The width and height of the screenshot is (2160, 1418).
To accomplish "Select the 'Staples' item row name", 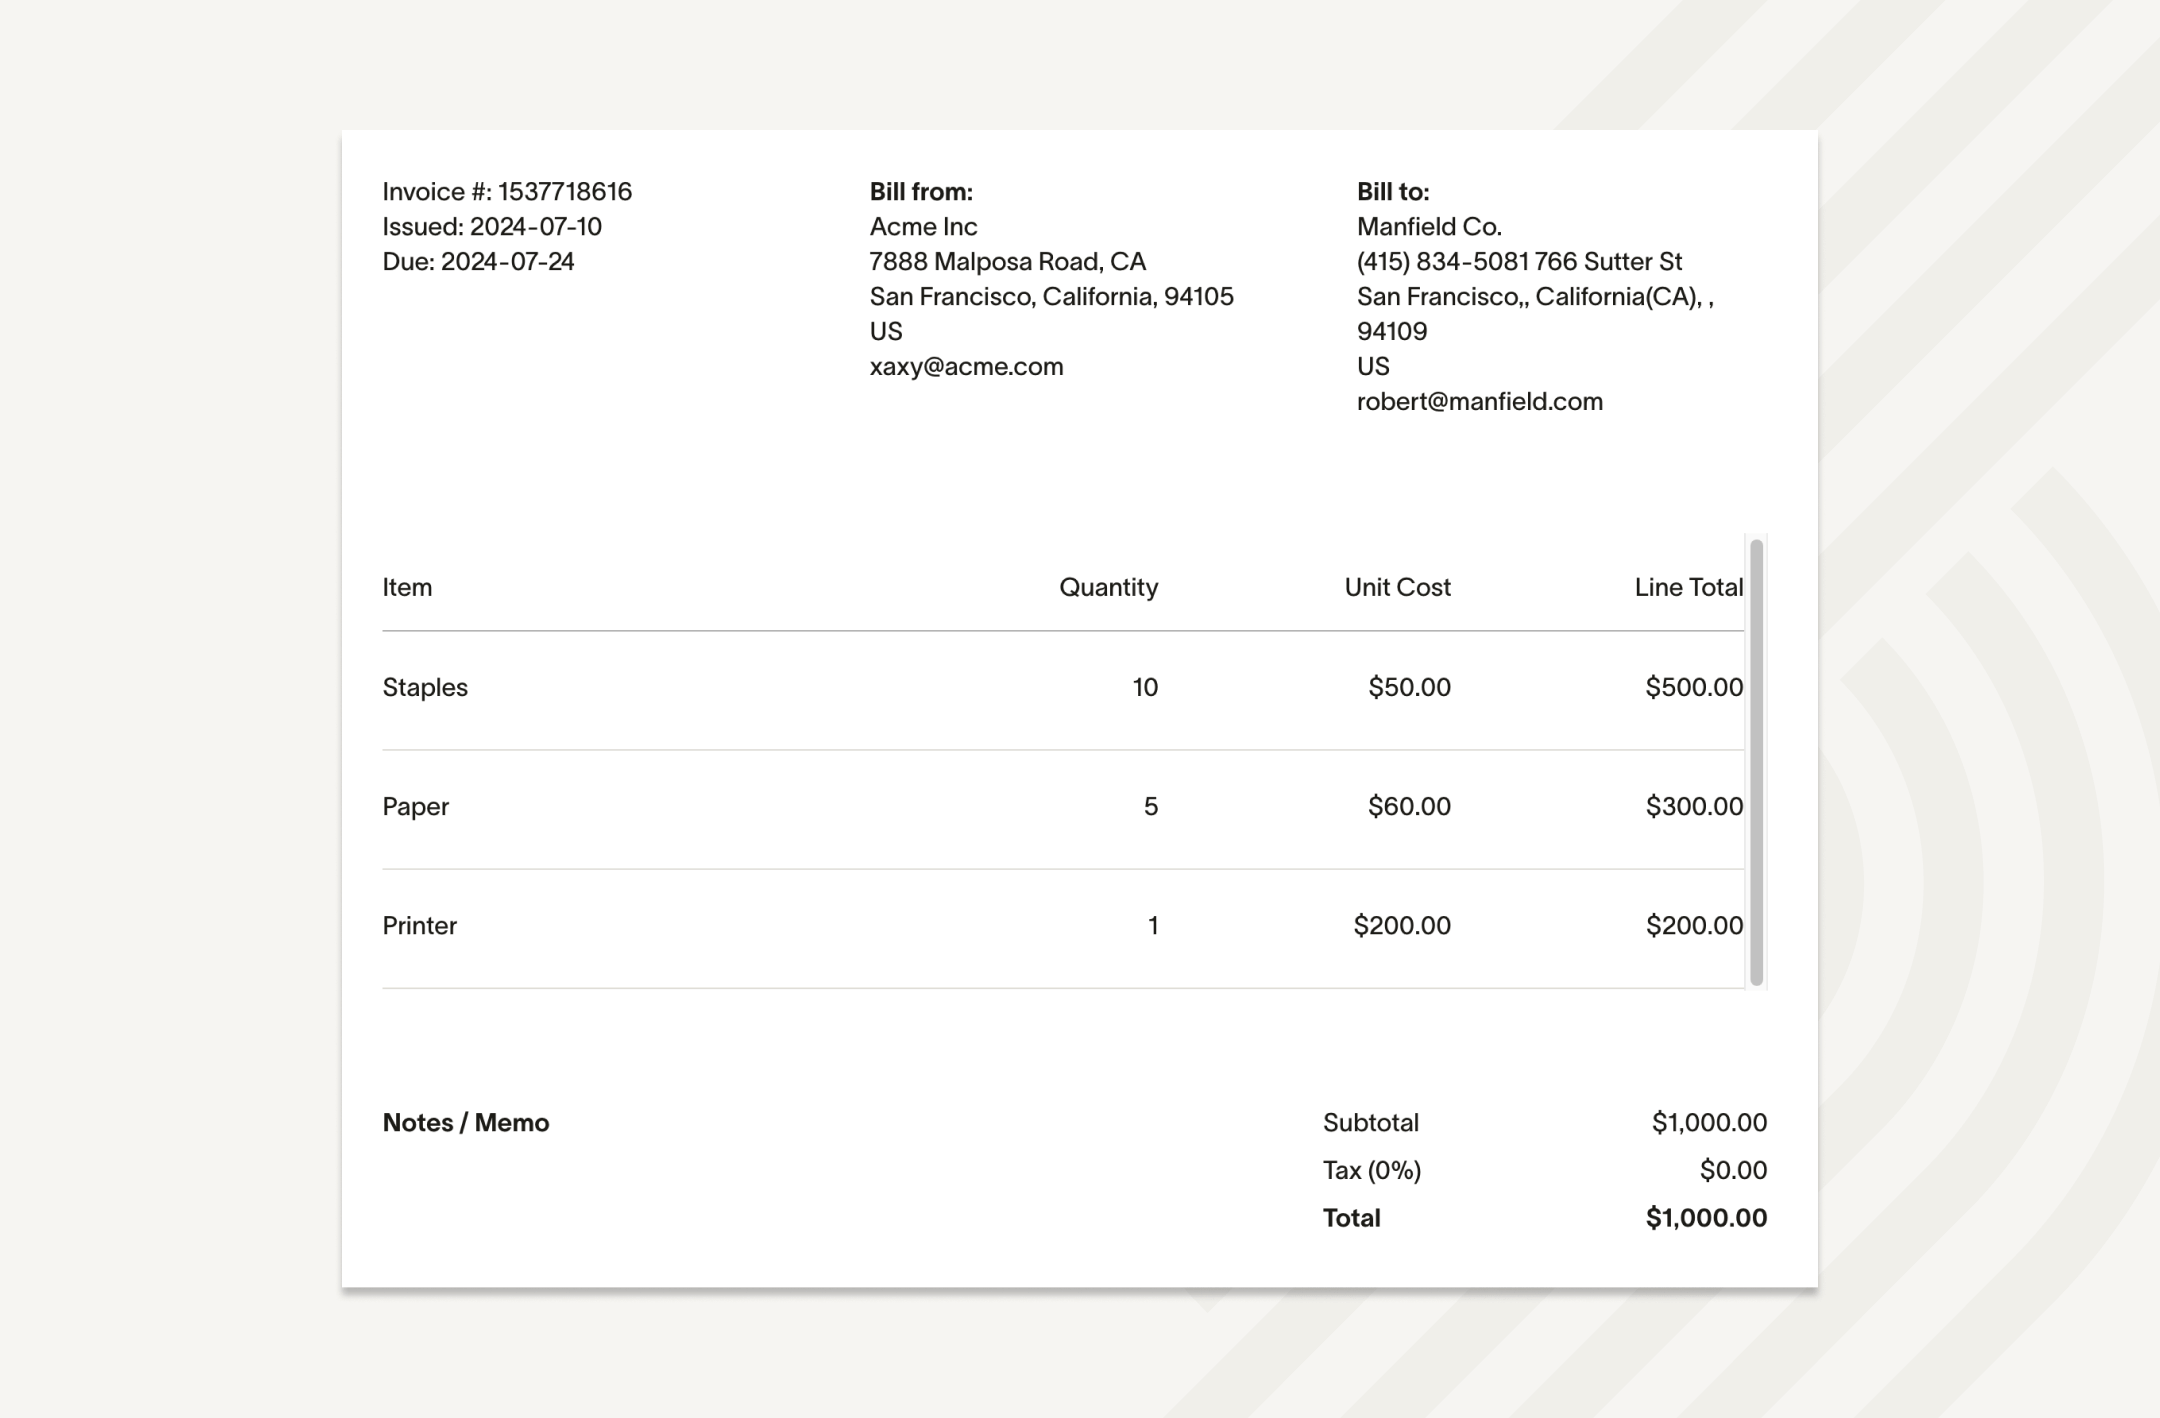I will 425,687.
